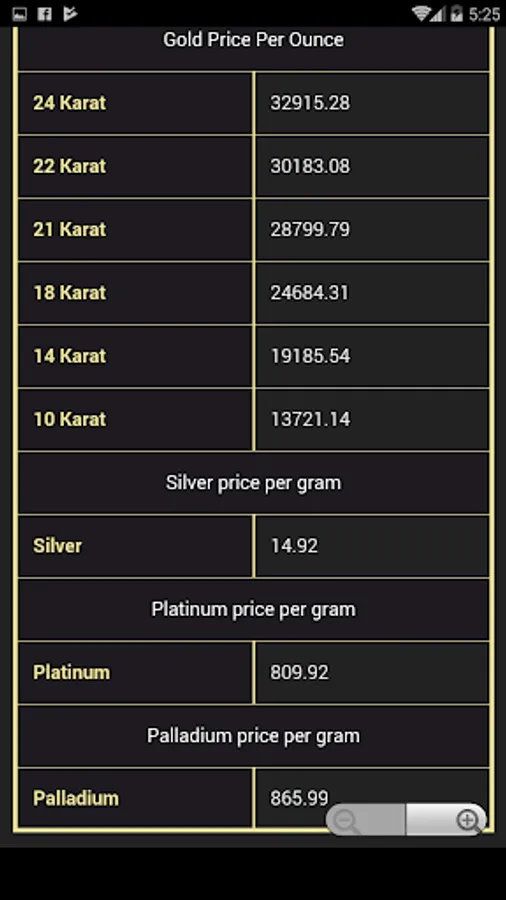Tap the 14 Karat row label
The width and height of the screenshot is (506, 900).
(69, 356)
